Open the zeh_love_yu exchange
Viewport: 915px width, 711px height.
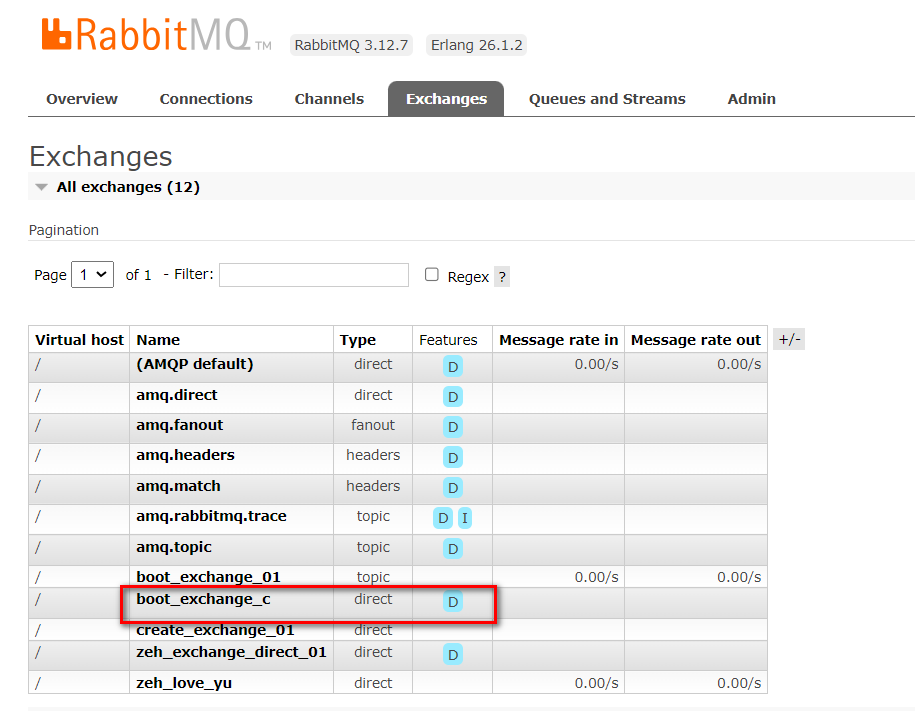[x=184, y=683]
